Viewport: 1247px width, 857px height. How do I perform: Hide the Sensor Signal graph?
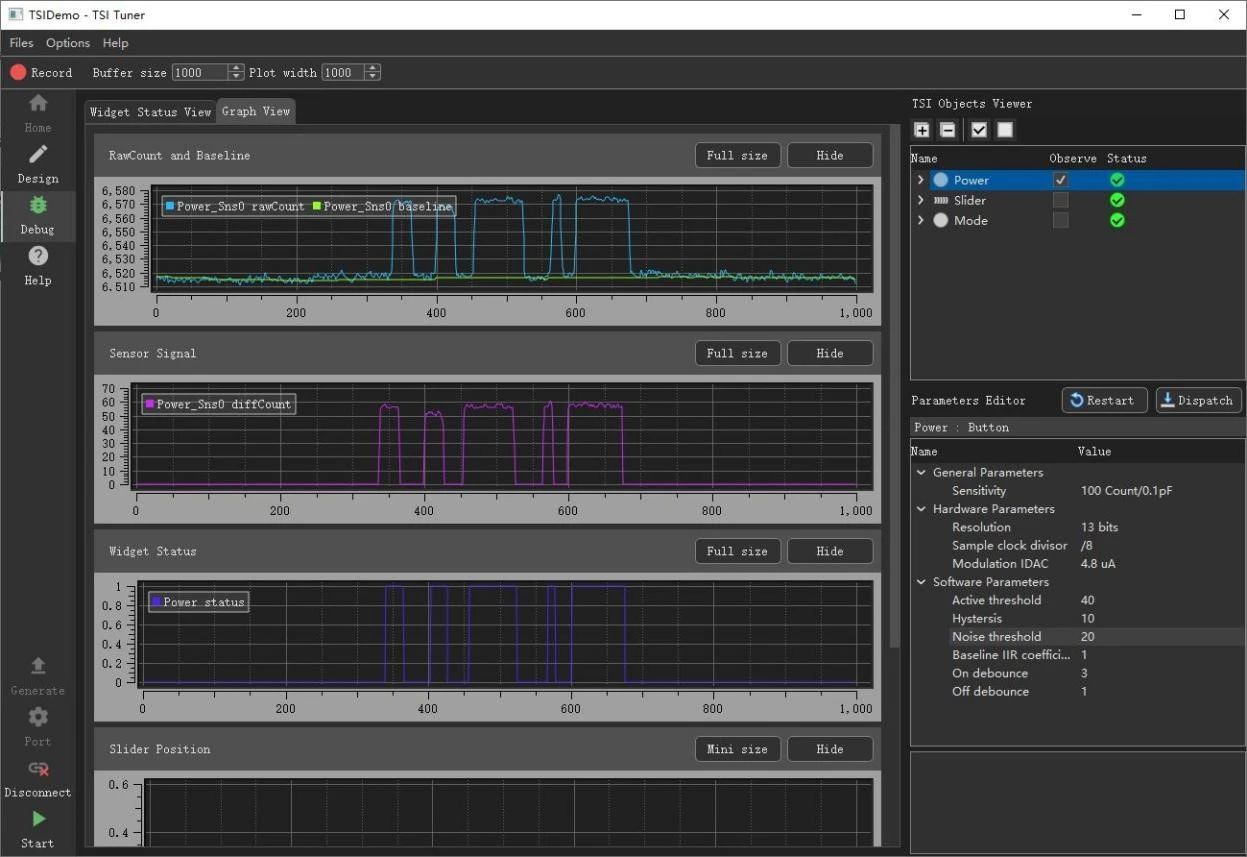click(x=829, y=353)
